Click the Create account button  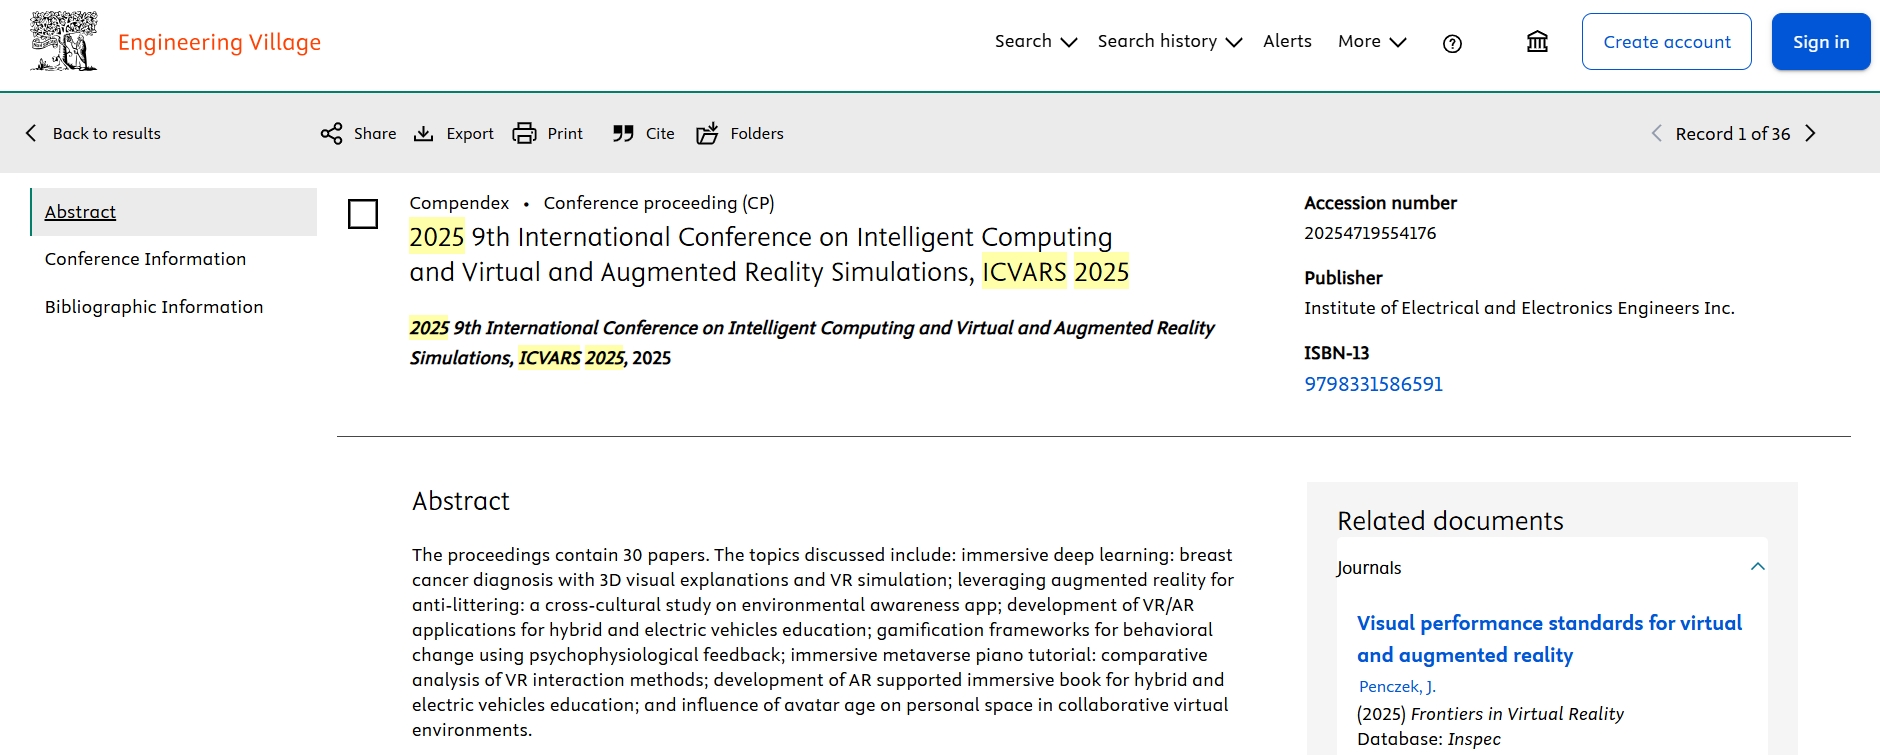point(1666,42)
